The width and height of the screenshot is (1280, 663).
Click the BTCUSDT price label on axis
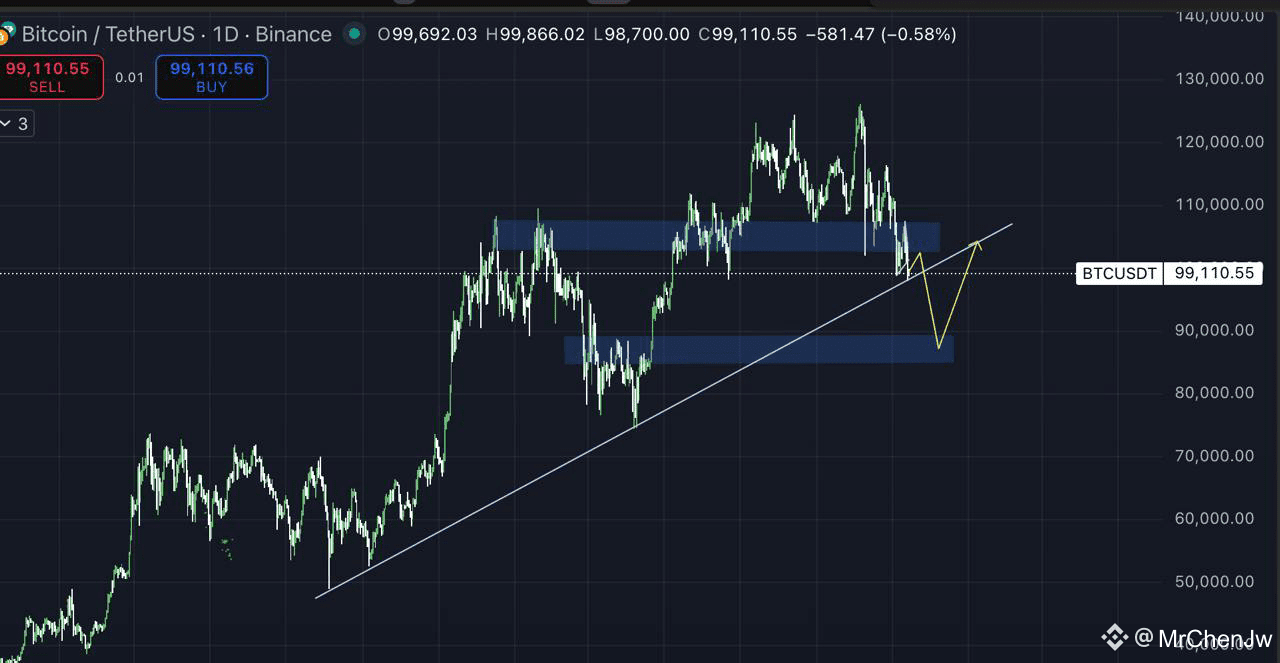point(1119,273)
